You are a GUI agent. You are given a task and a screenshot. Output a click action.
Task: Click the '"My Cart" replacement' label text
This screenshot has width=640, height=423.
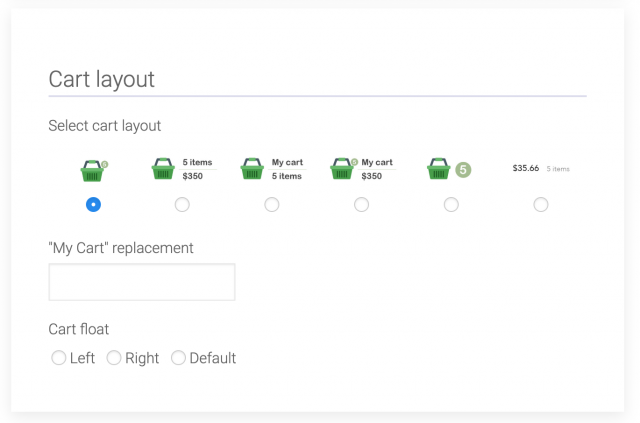click(x=121, y=247)
